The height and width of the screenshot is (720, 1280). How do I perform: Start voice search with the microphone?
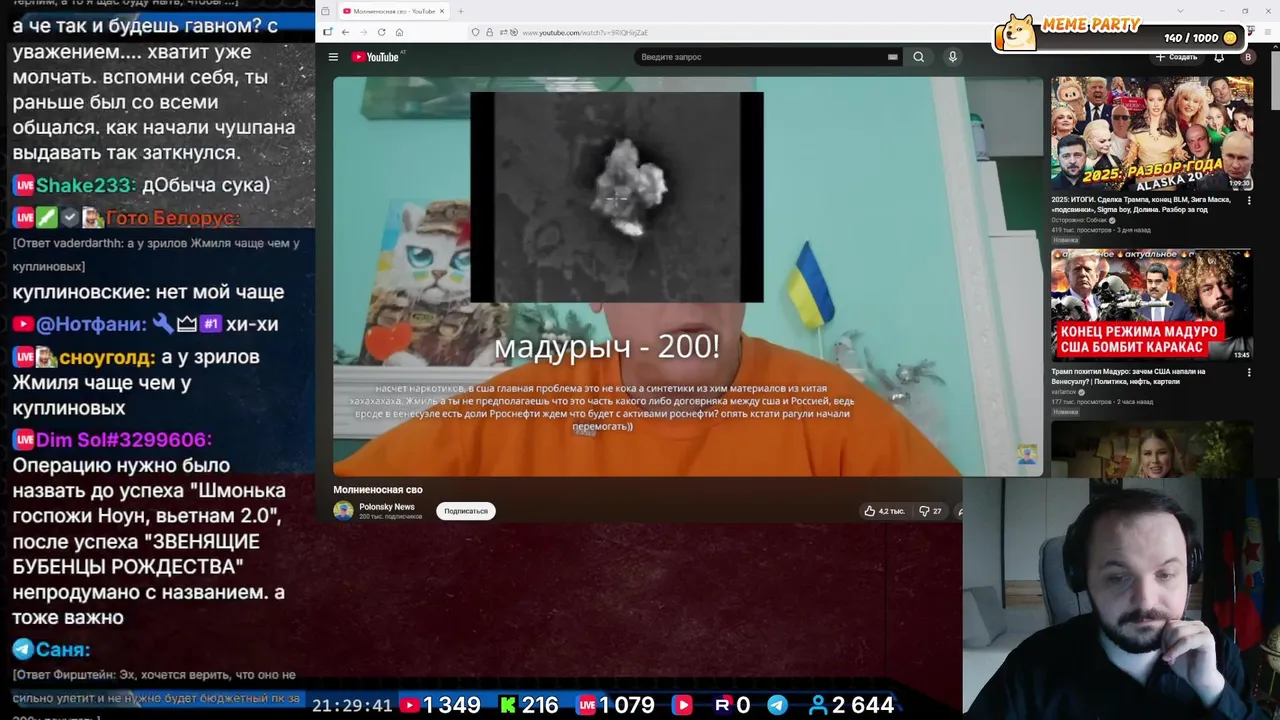pos(952,57)
